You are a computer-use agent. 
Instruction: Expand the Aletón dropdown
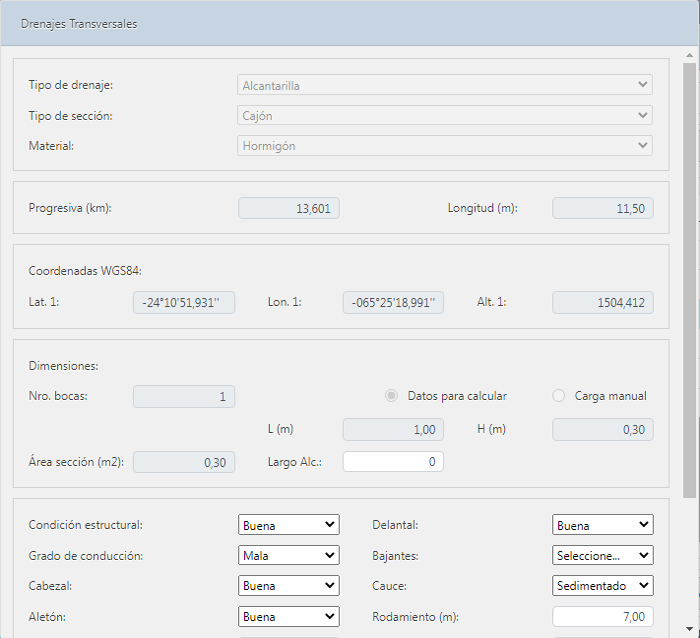pos(289,617)
